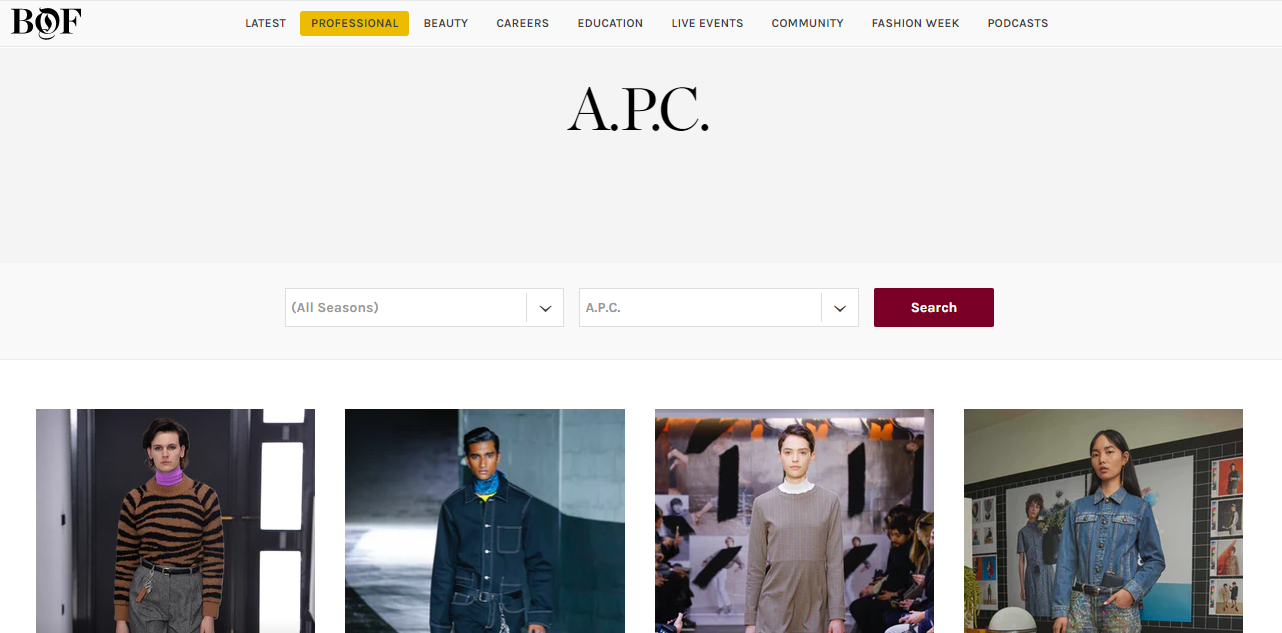
Task: Visit the Live Events page
Action: click(x=707, y=23)
